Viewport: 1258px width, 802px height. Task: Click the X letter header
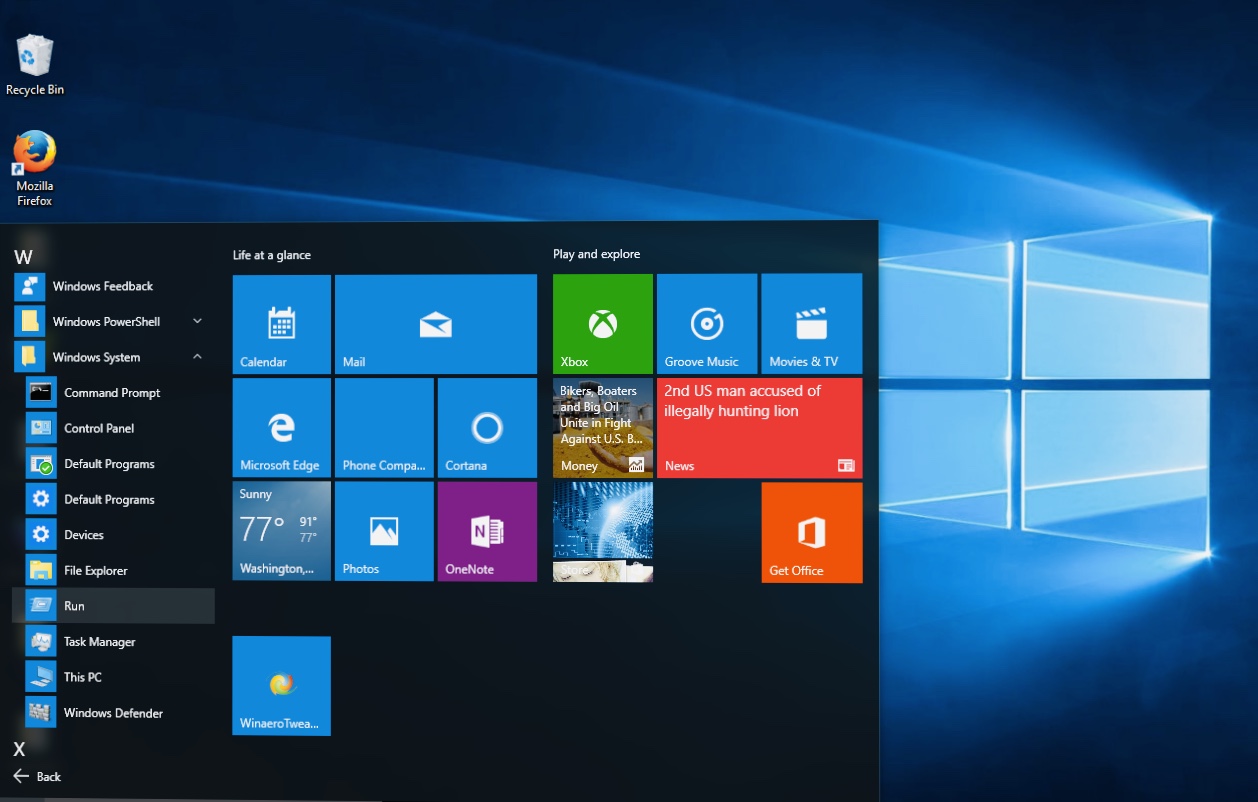click(x=20, y=748)
